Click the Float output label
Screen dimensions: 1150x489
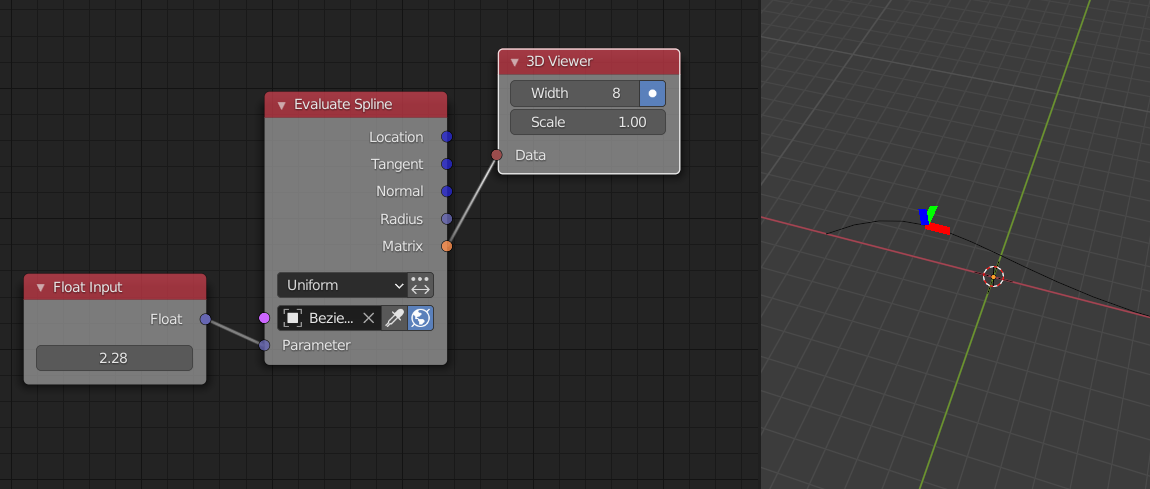coord(166,319)
